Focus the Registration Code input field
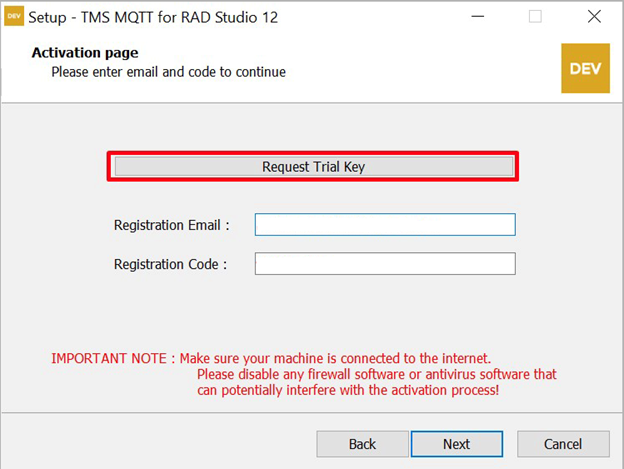The image size is (624, 469). (x=385, y=263)
